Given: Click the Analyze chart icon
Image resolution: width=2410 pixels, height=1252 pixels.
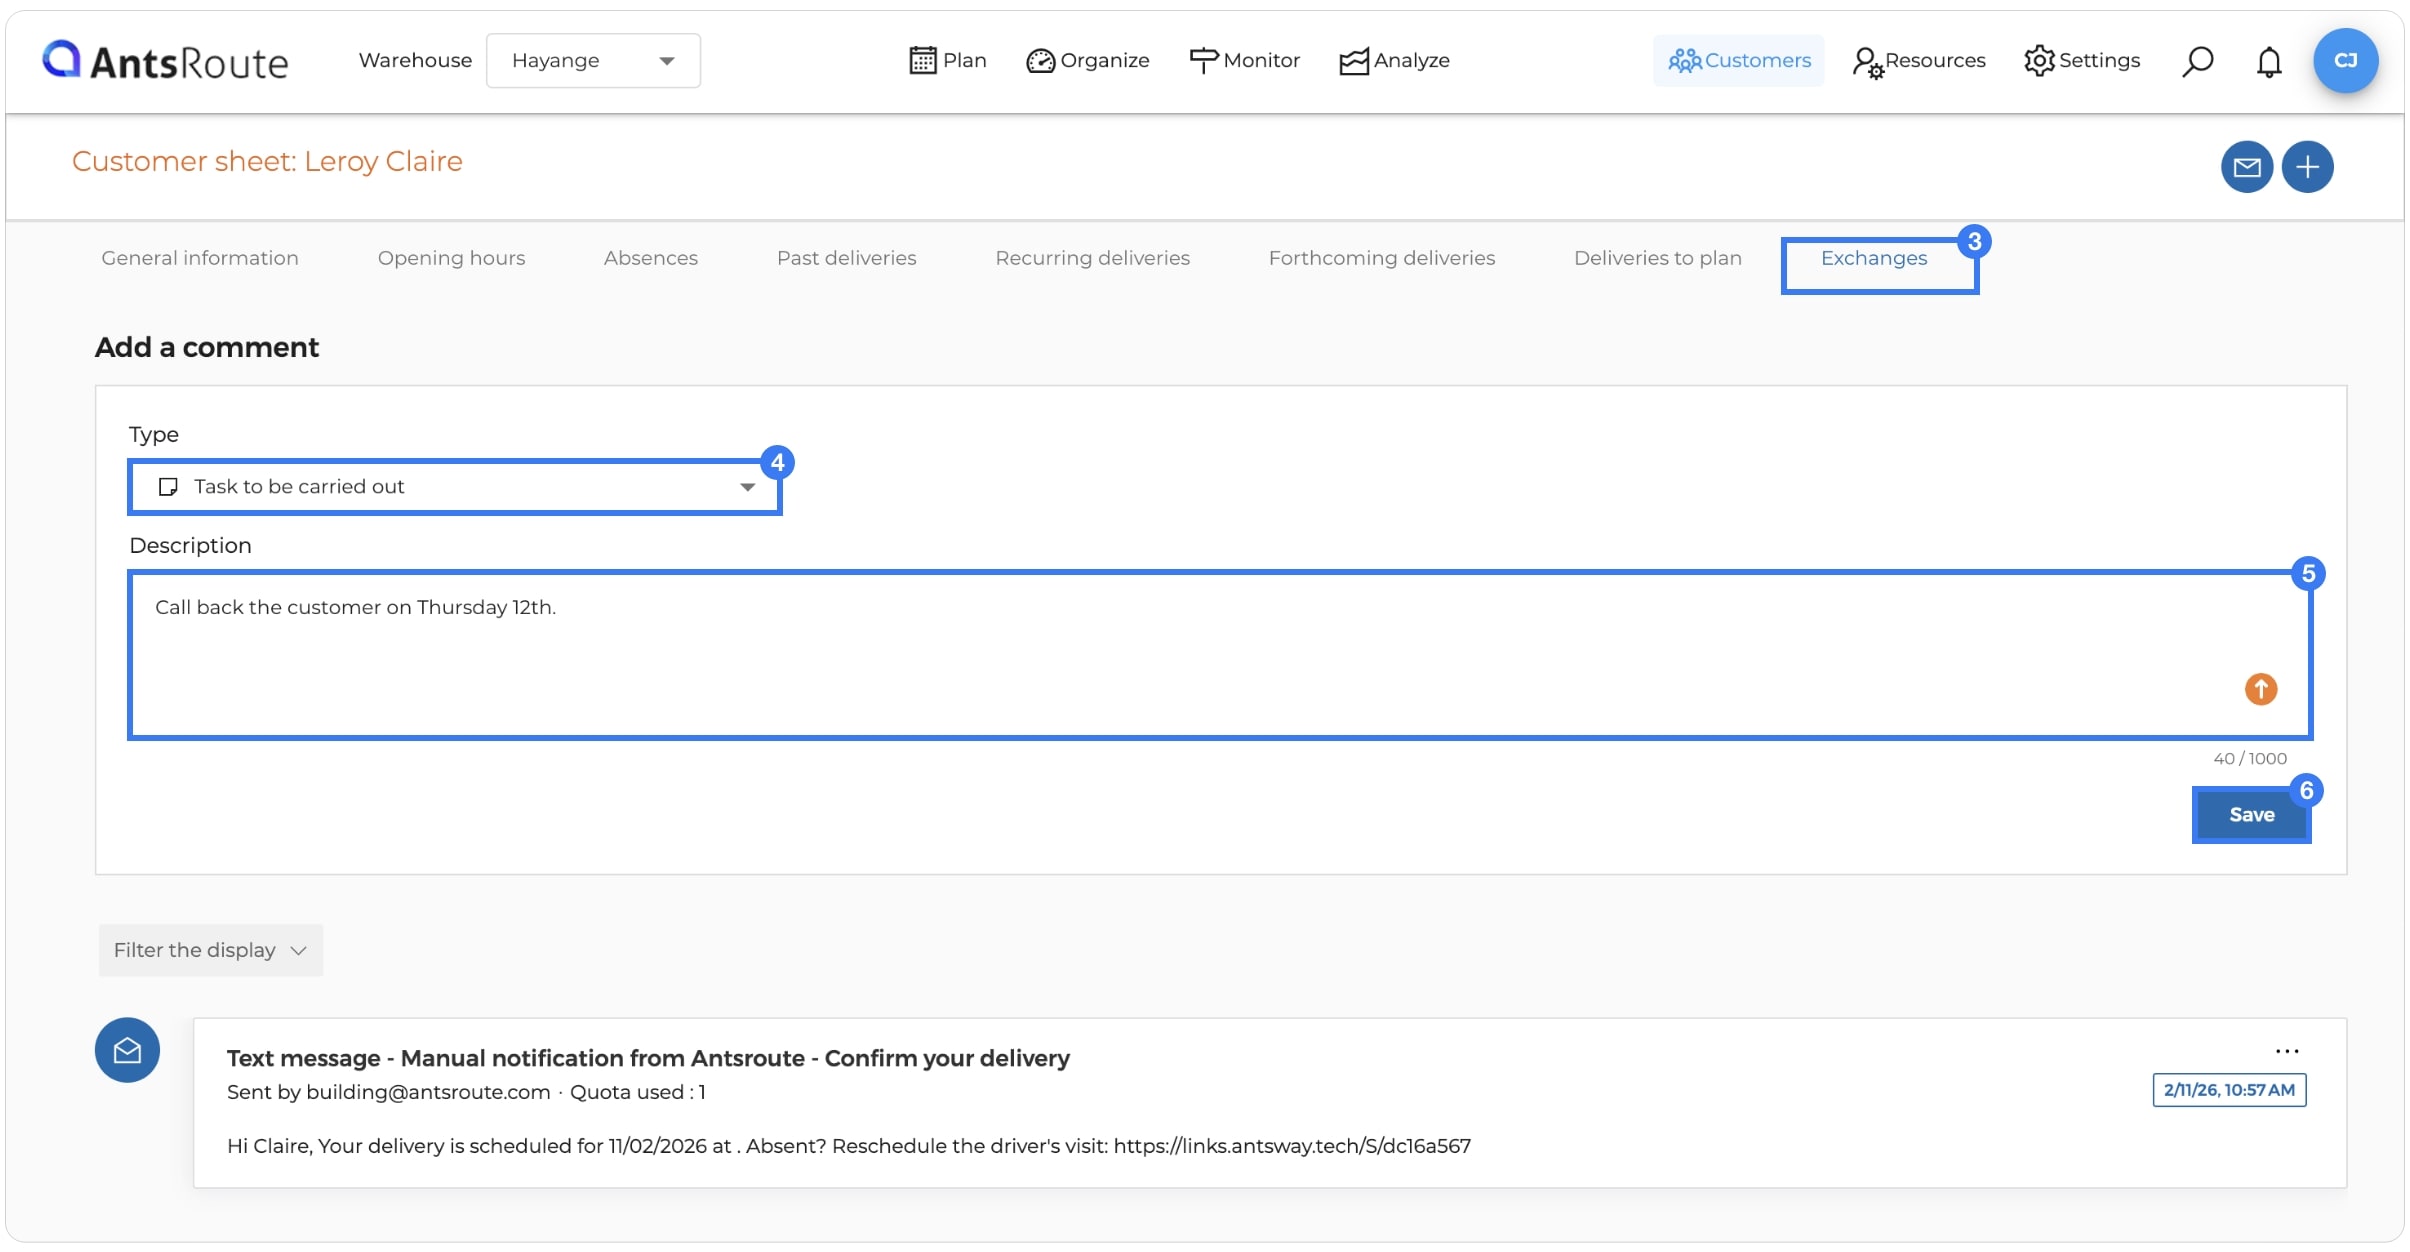Looking at the screenshot, I should coord(1354,61).
